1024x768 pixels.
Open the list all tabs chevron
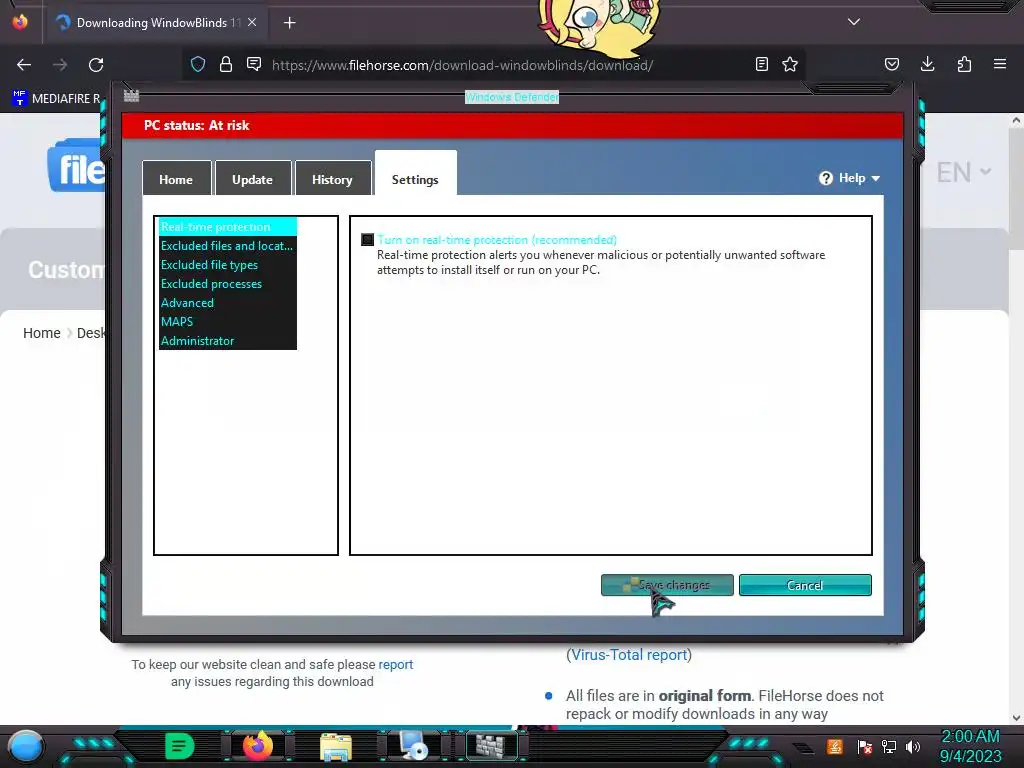coord(854,22)
